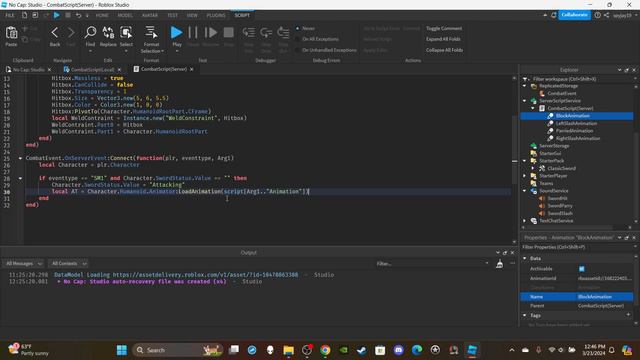This screenshot has height=360, width=640.
Task: Open the All Messages dropdown in Output
Action: (23, 264)
